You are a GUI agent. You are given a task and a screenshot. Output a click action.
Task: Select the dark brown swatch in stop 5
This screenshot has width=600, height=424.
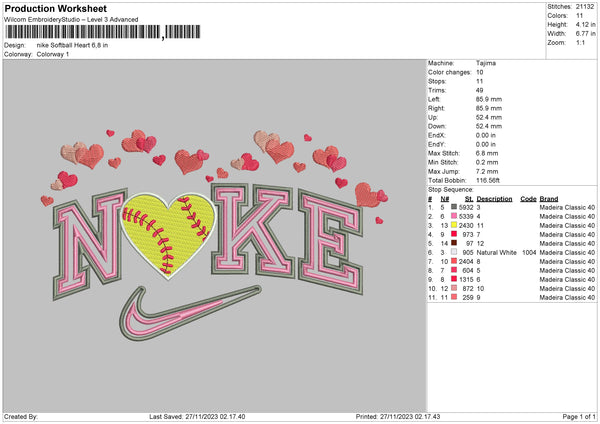tap(454, 243)
